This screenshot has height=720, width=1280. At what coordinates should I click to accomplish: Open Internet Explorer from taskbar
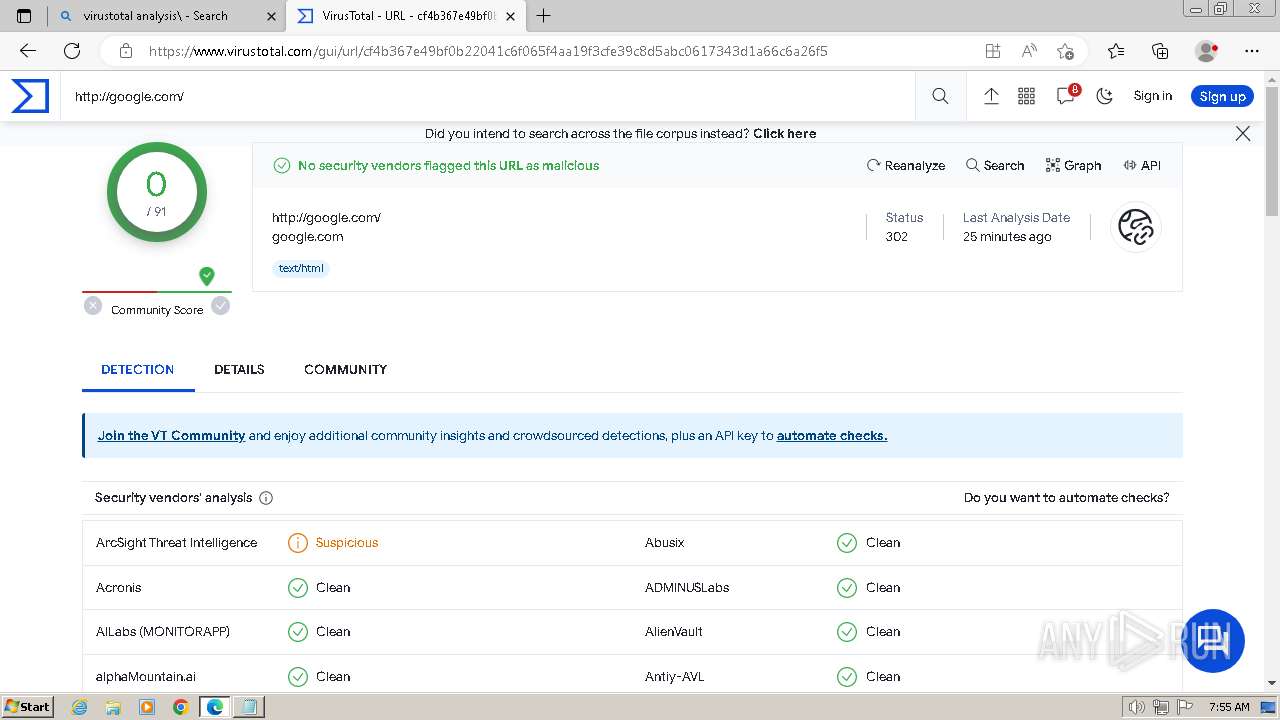pyautogui.click(x=80, y=706)
